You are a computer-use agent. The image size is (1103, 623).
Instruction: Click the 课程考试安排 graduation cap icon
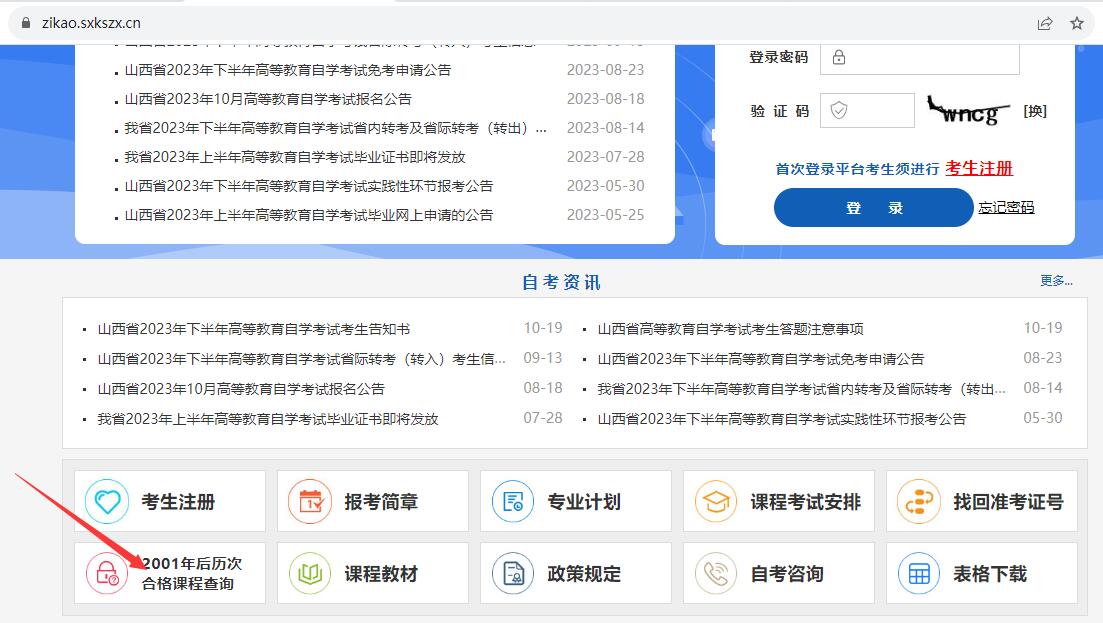point(716,502)
